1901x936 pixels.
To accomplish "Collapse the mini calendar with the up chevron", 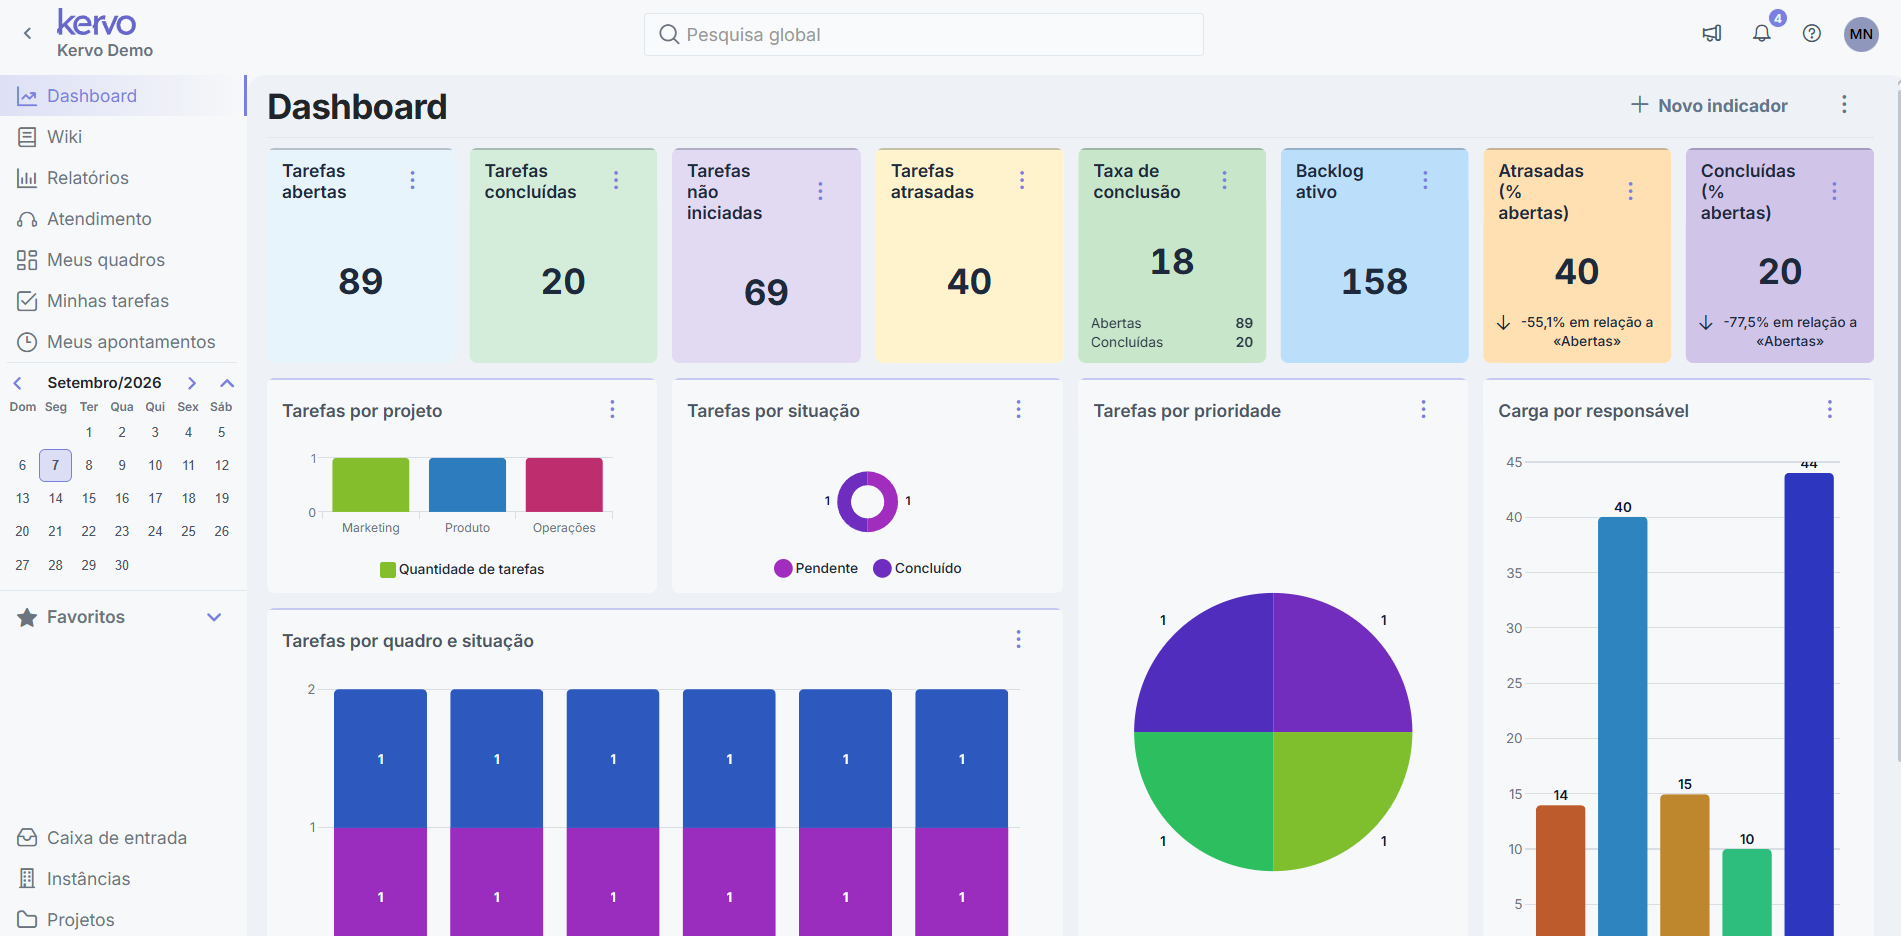I will click(x=227, y=383).
